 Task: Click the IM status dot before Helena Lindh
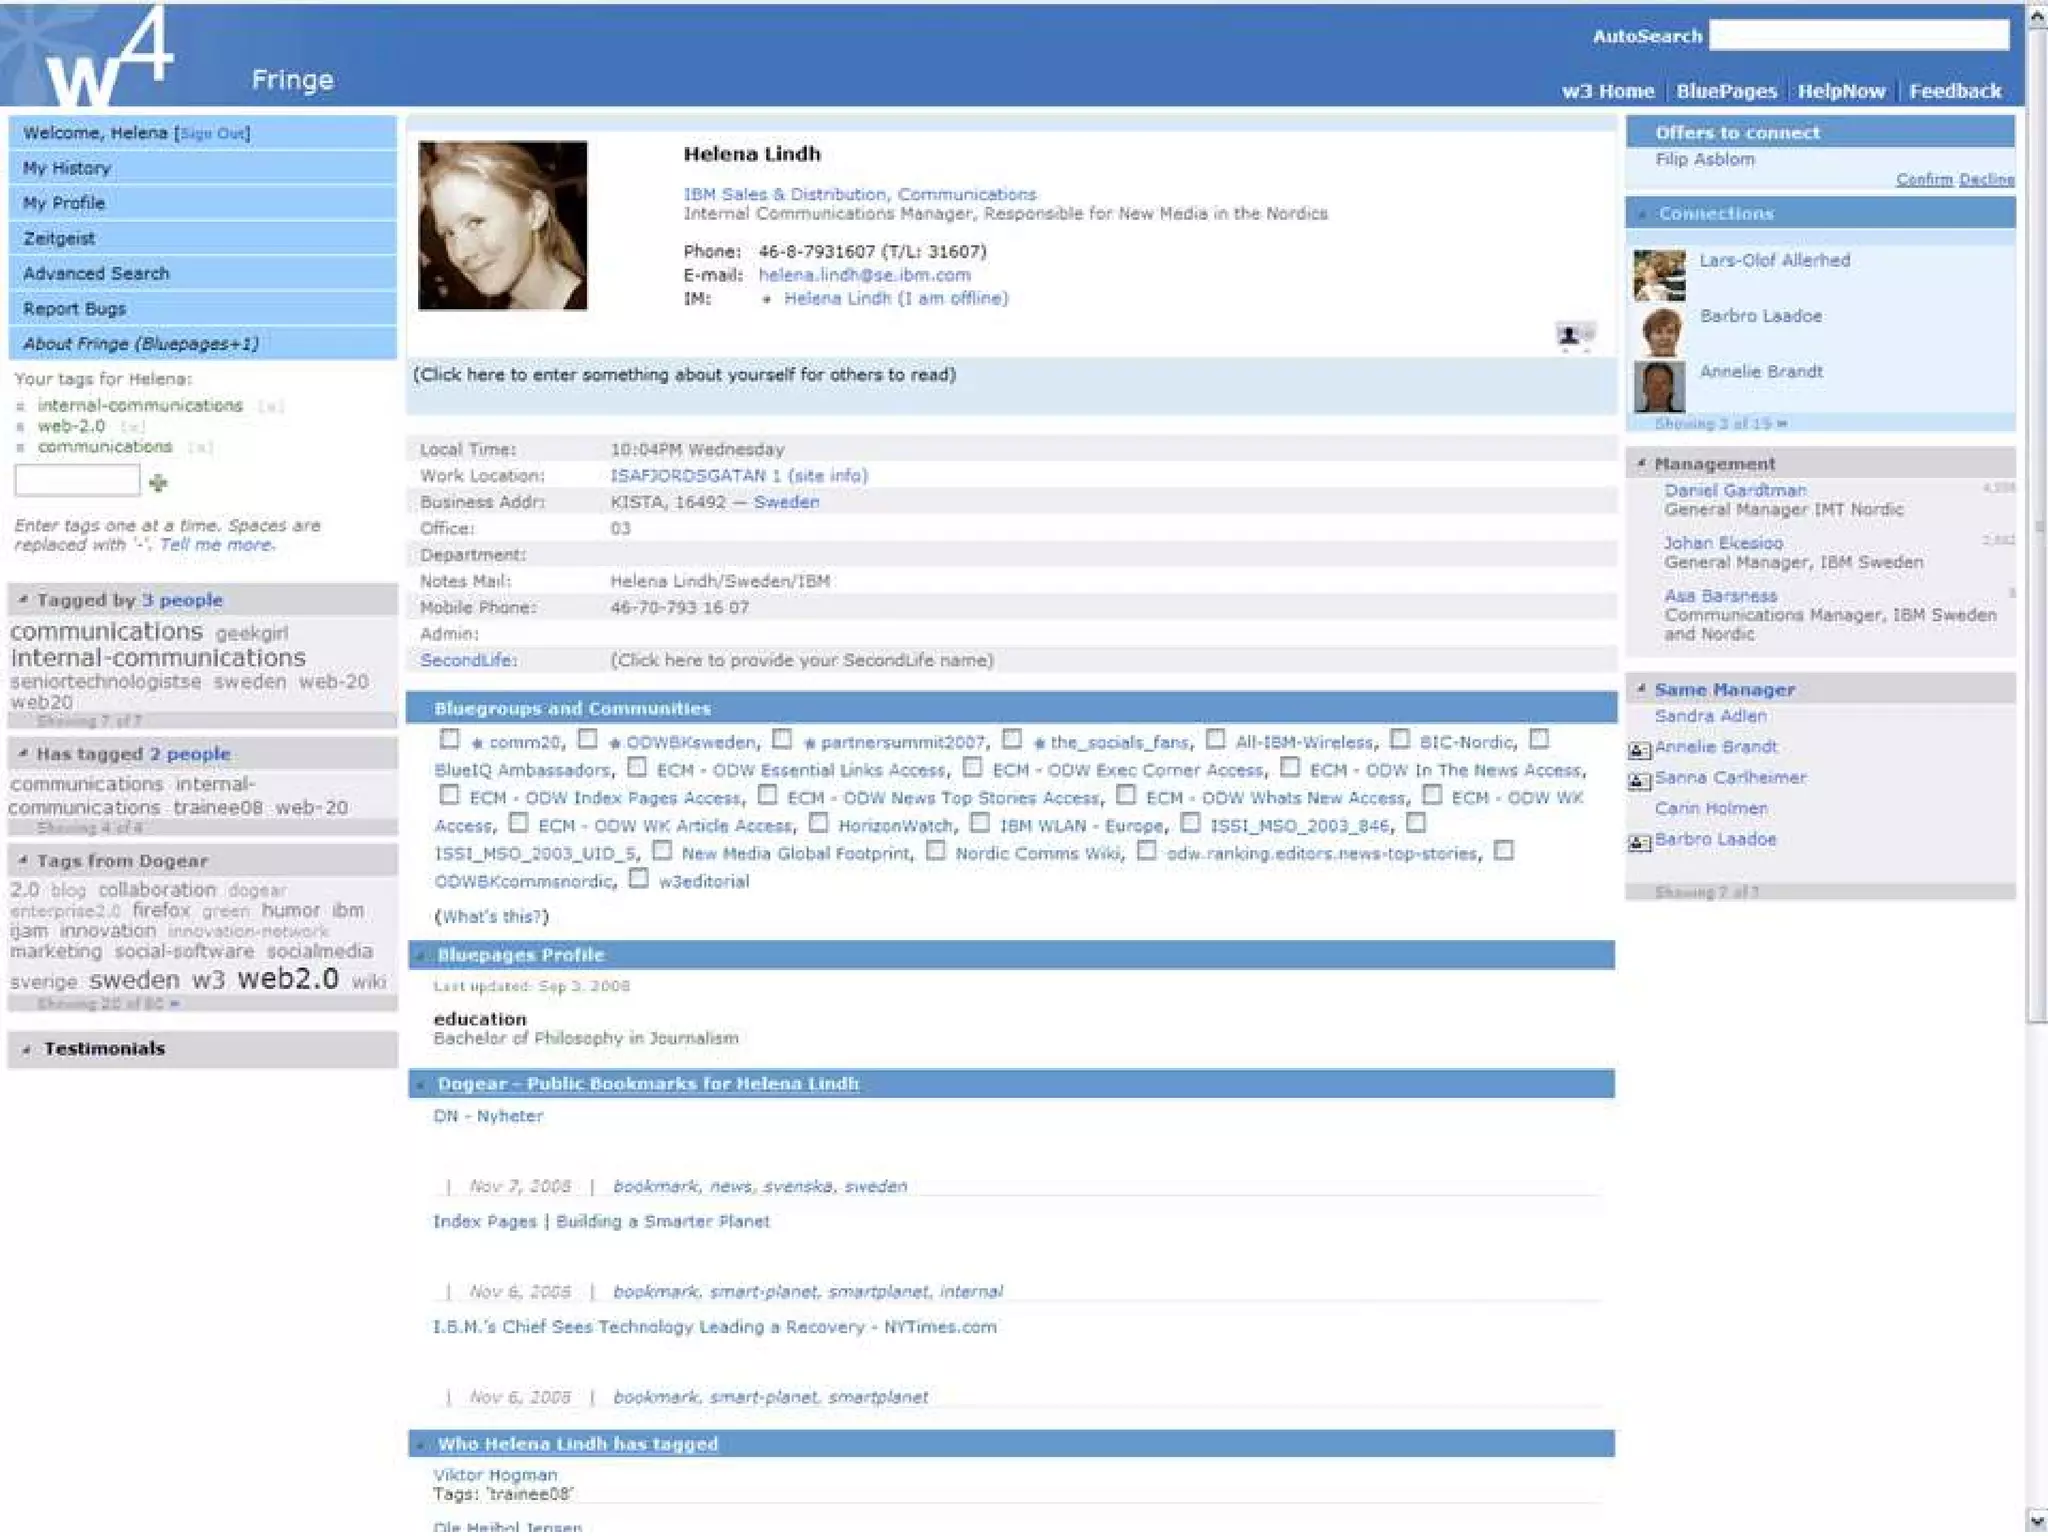click(766, 299)
